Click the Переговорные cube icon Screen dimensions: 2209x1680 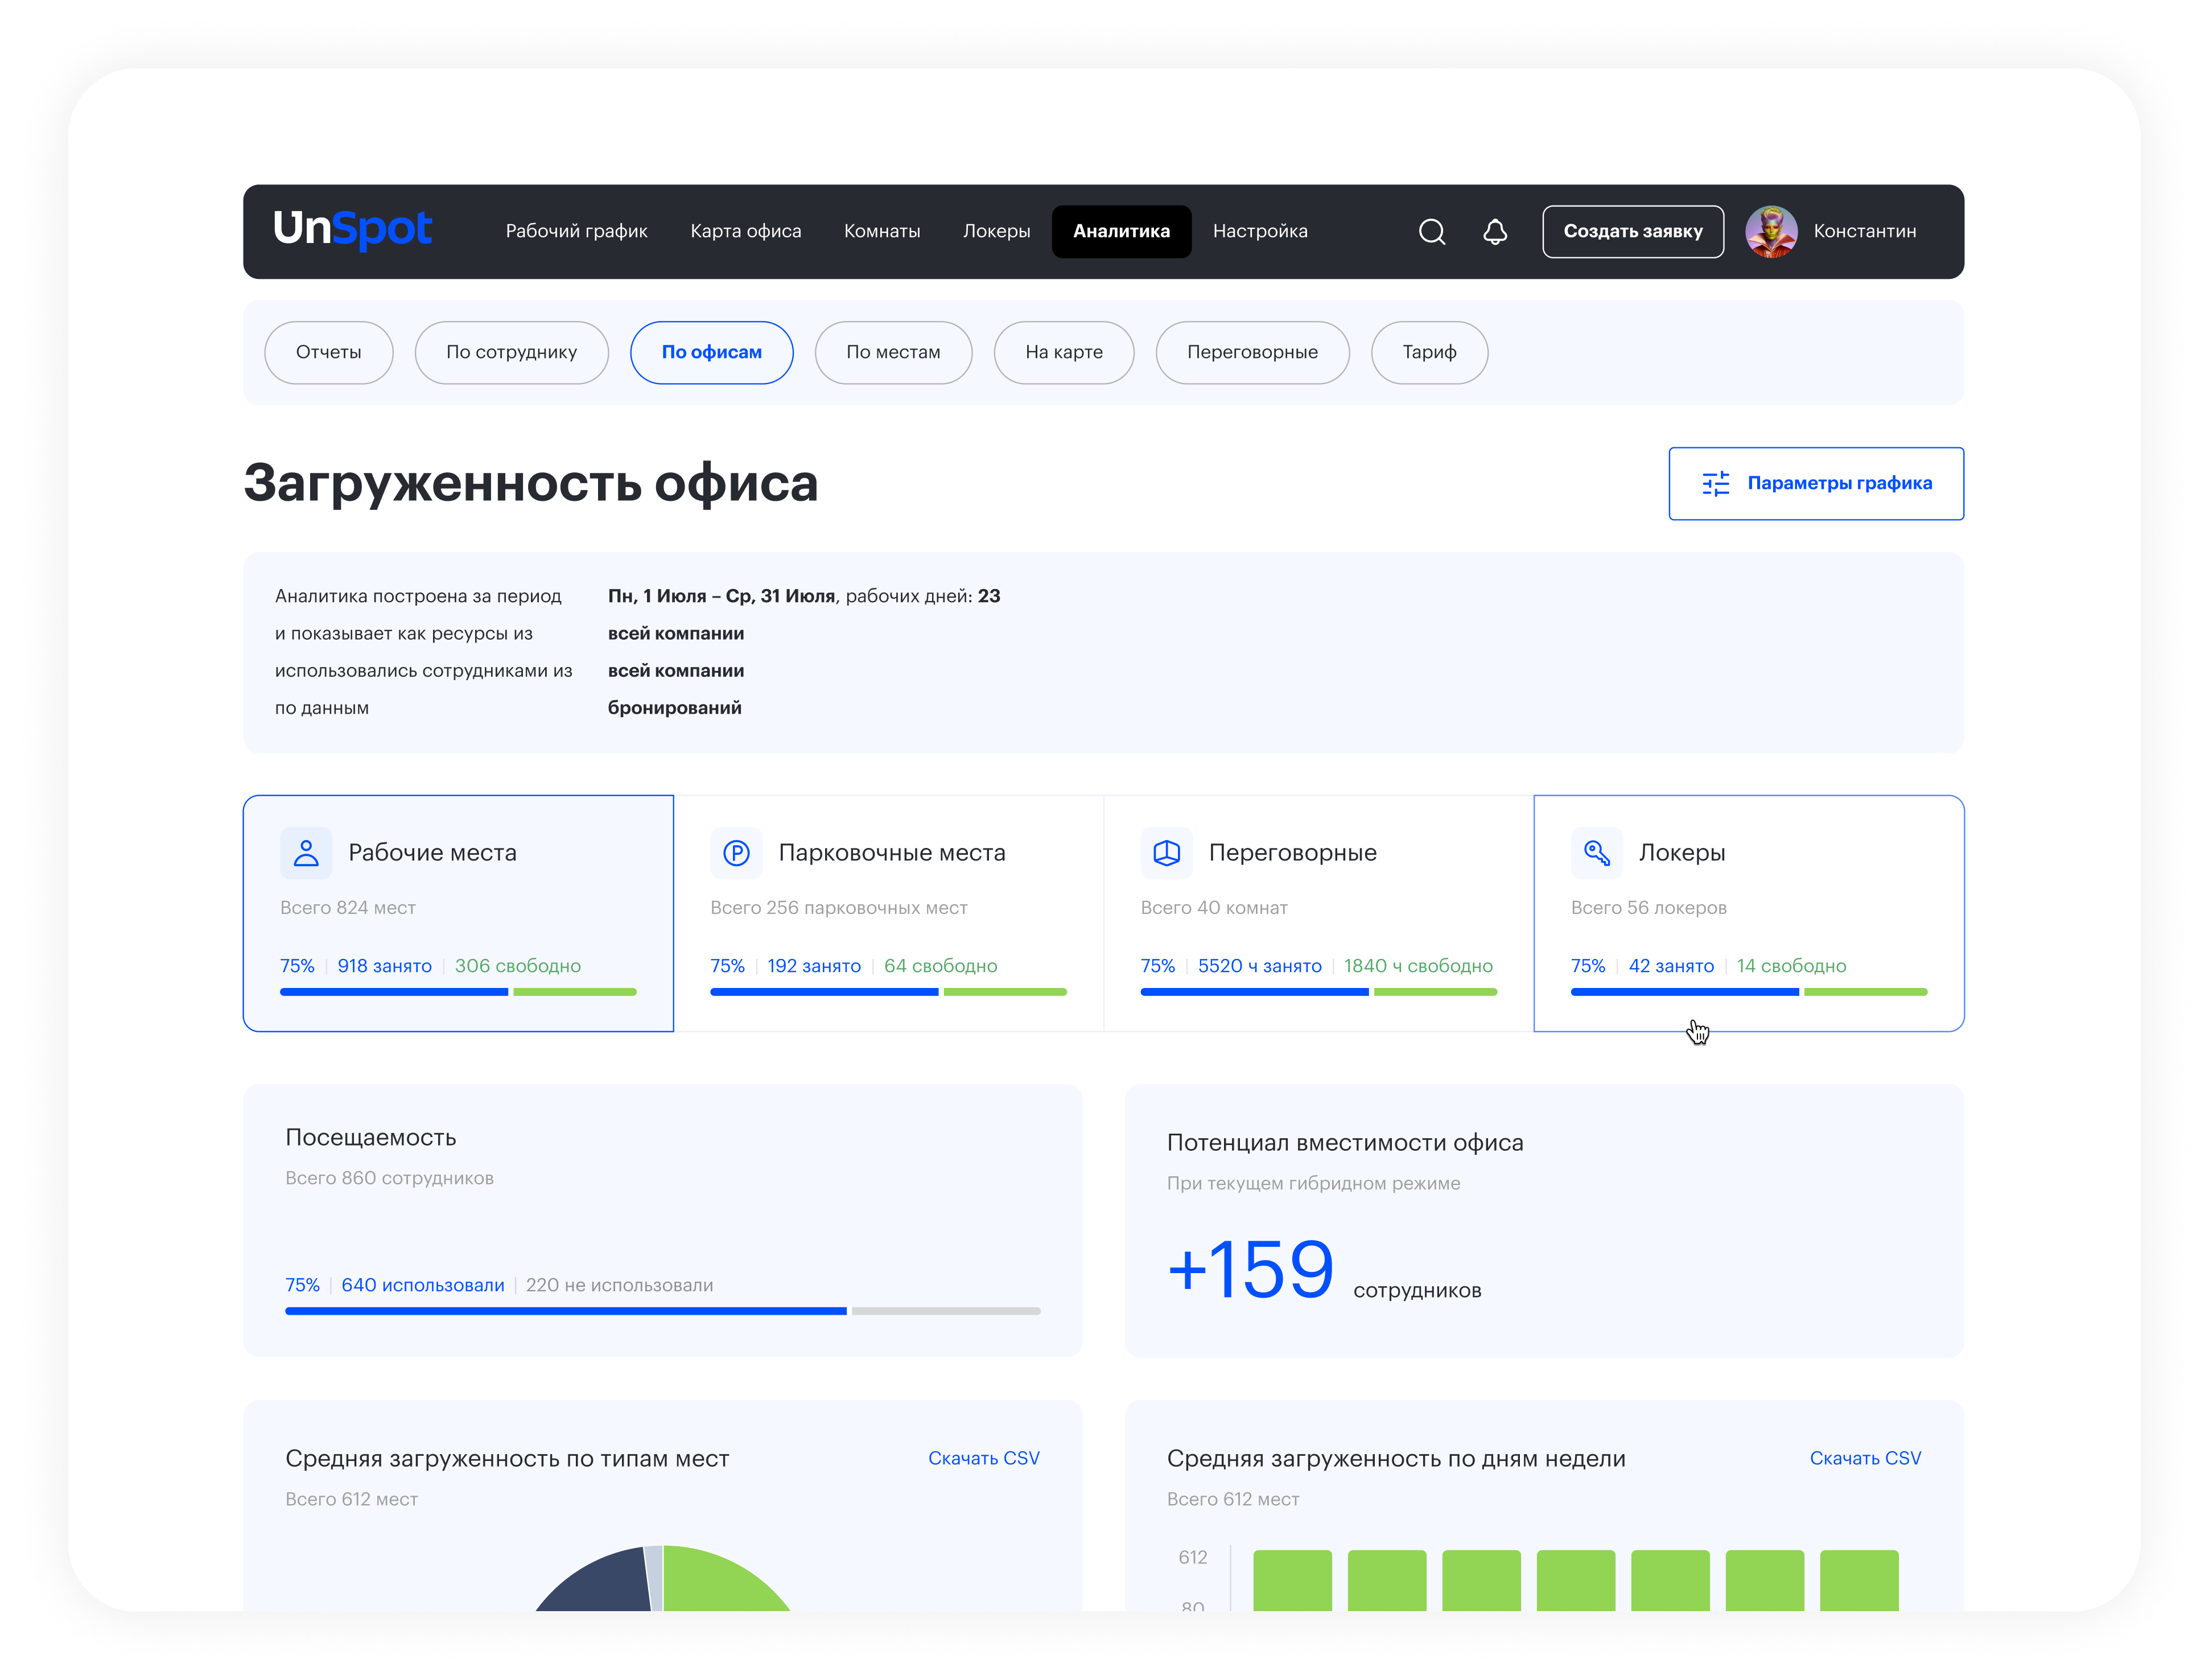click(1166, 853)
